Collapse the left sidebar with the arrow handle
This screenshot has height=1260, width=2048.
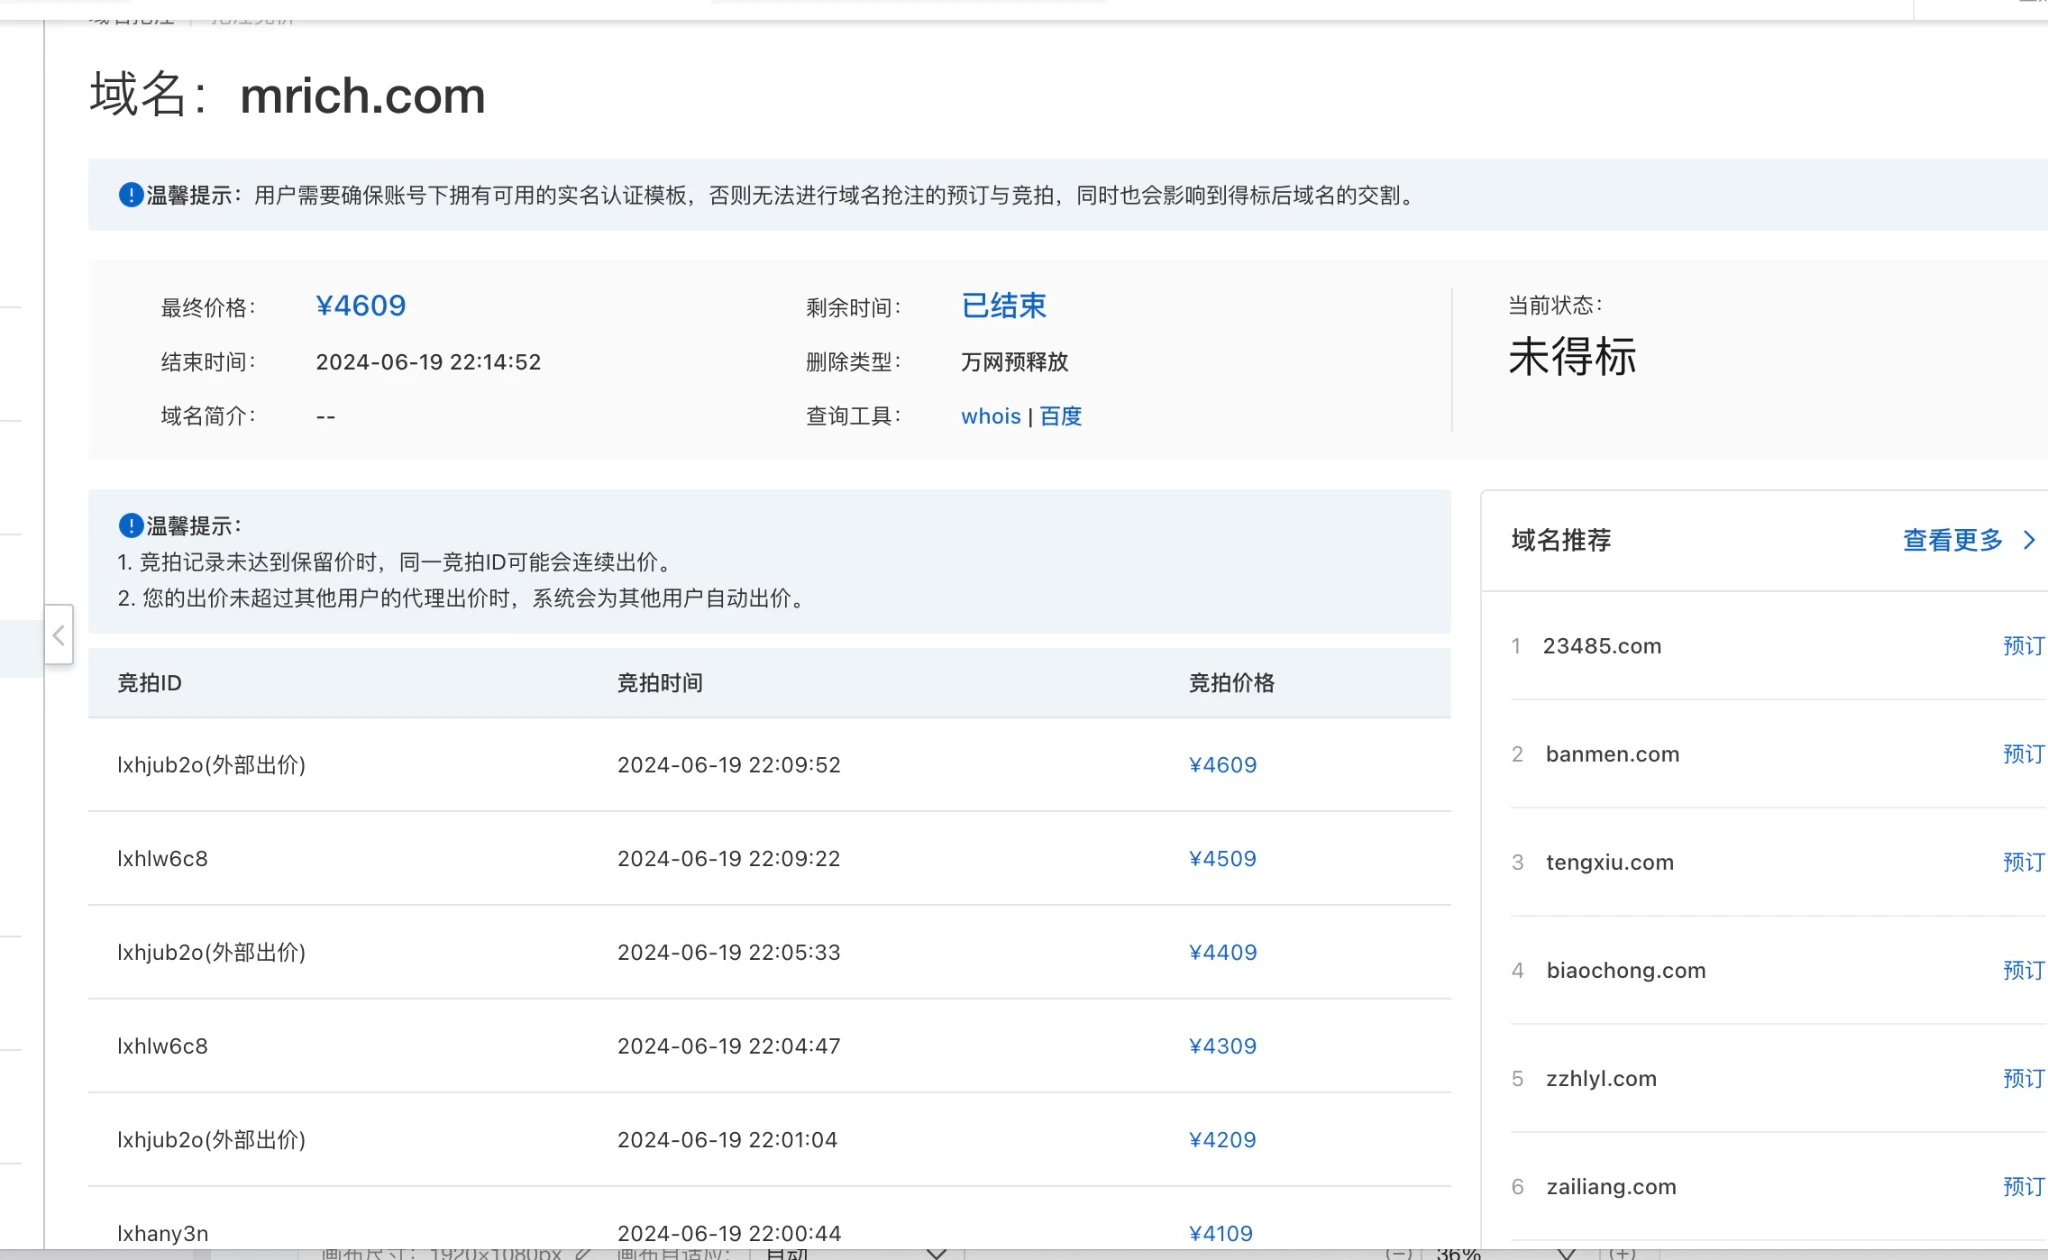(59, 635)
